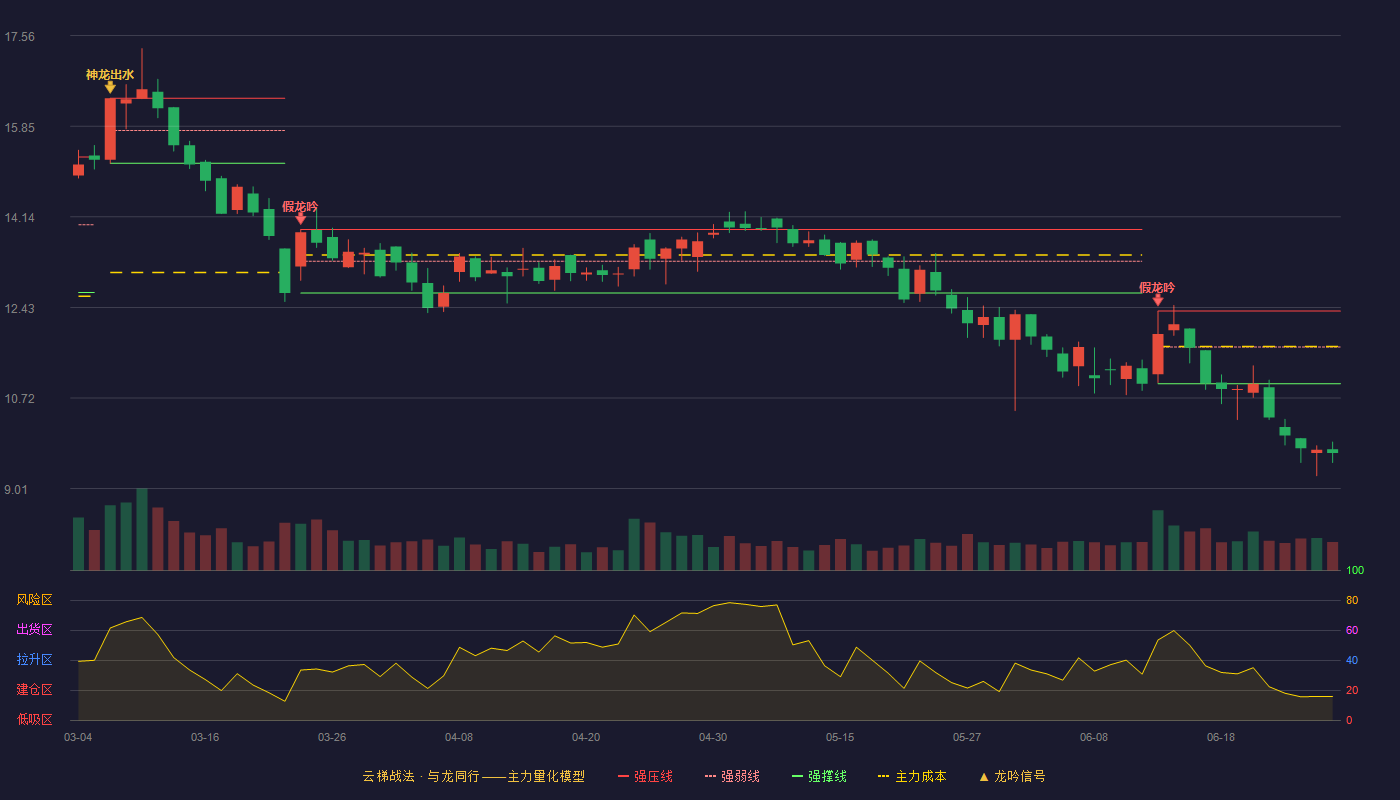The width and height of the screenshot is (1400, 800).
Task: Click the 拉升区 zone label
Action: (34, 660)
